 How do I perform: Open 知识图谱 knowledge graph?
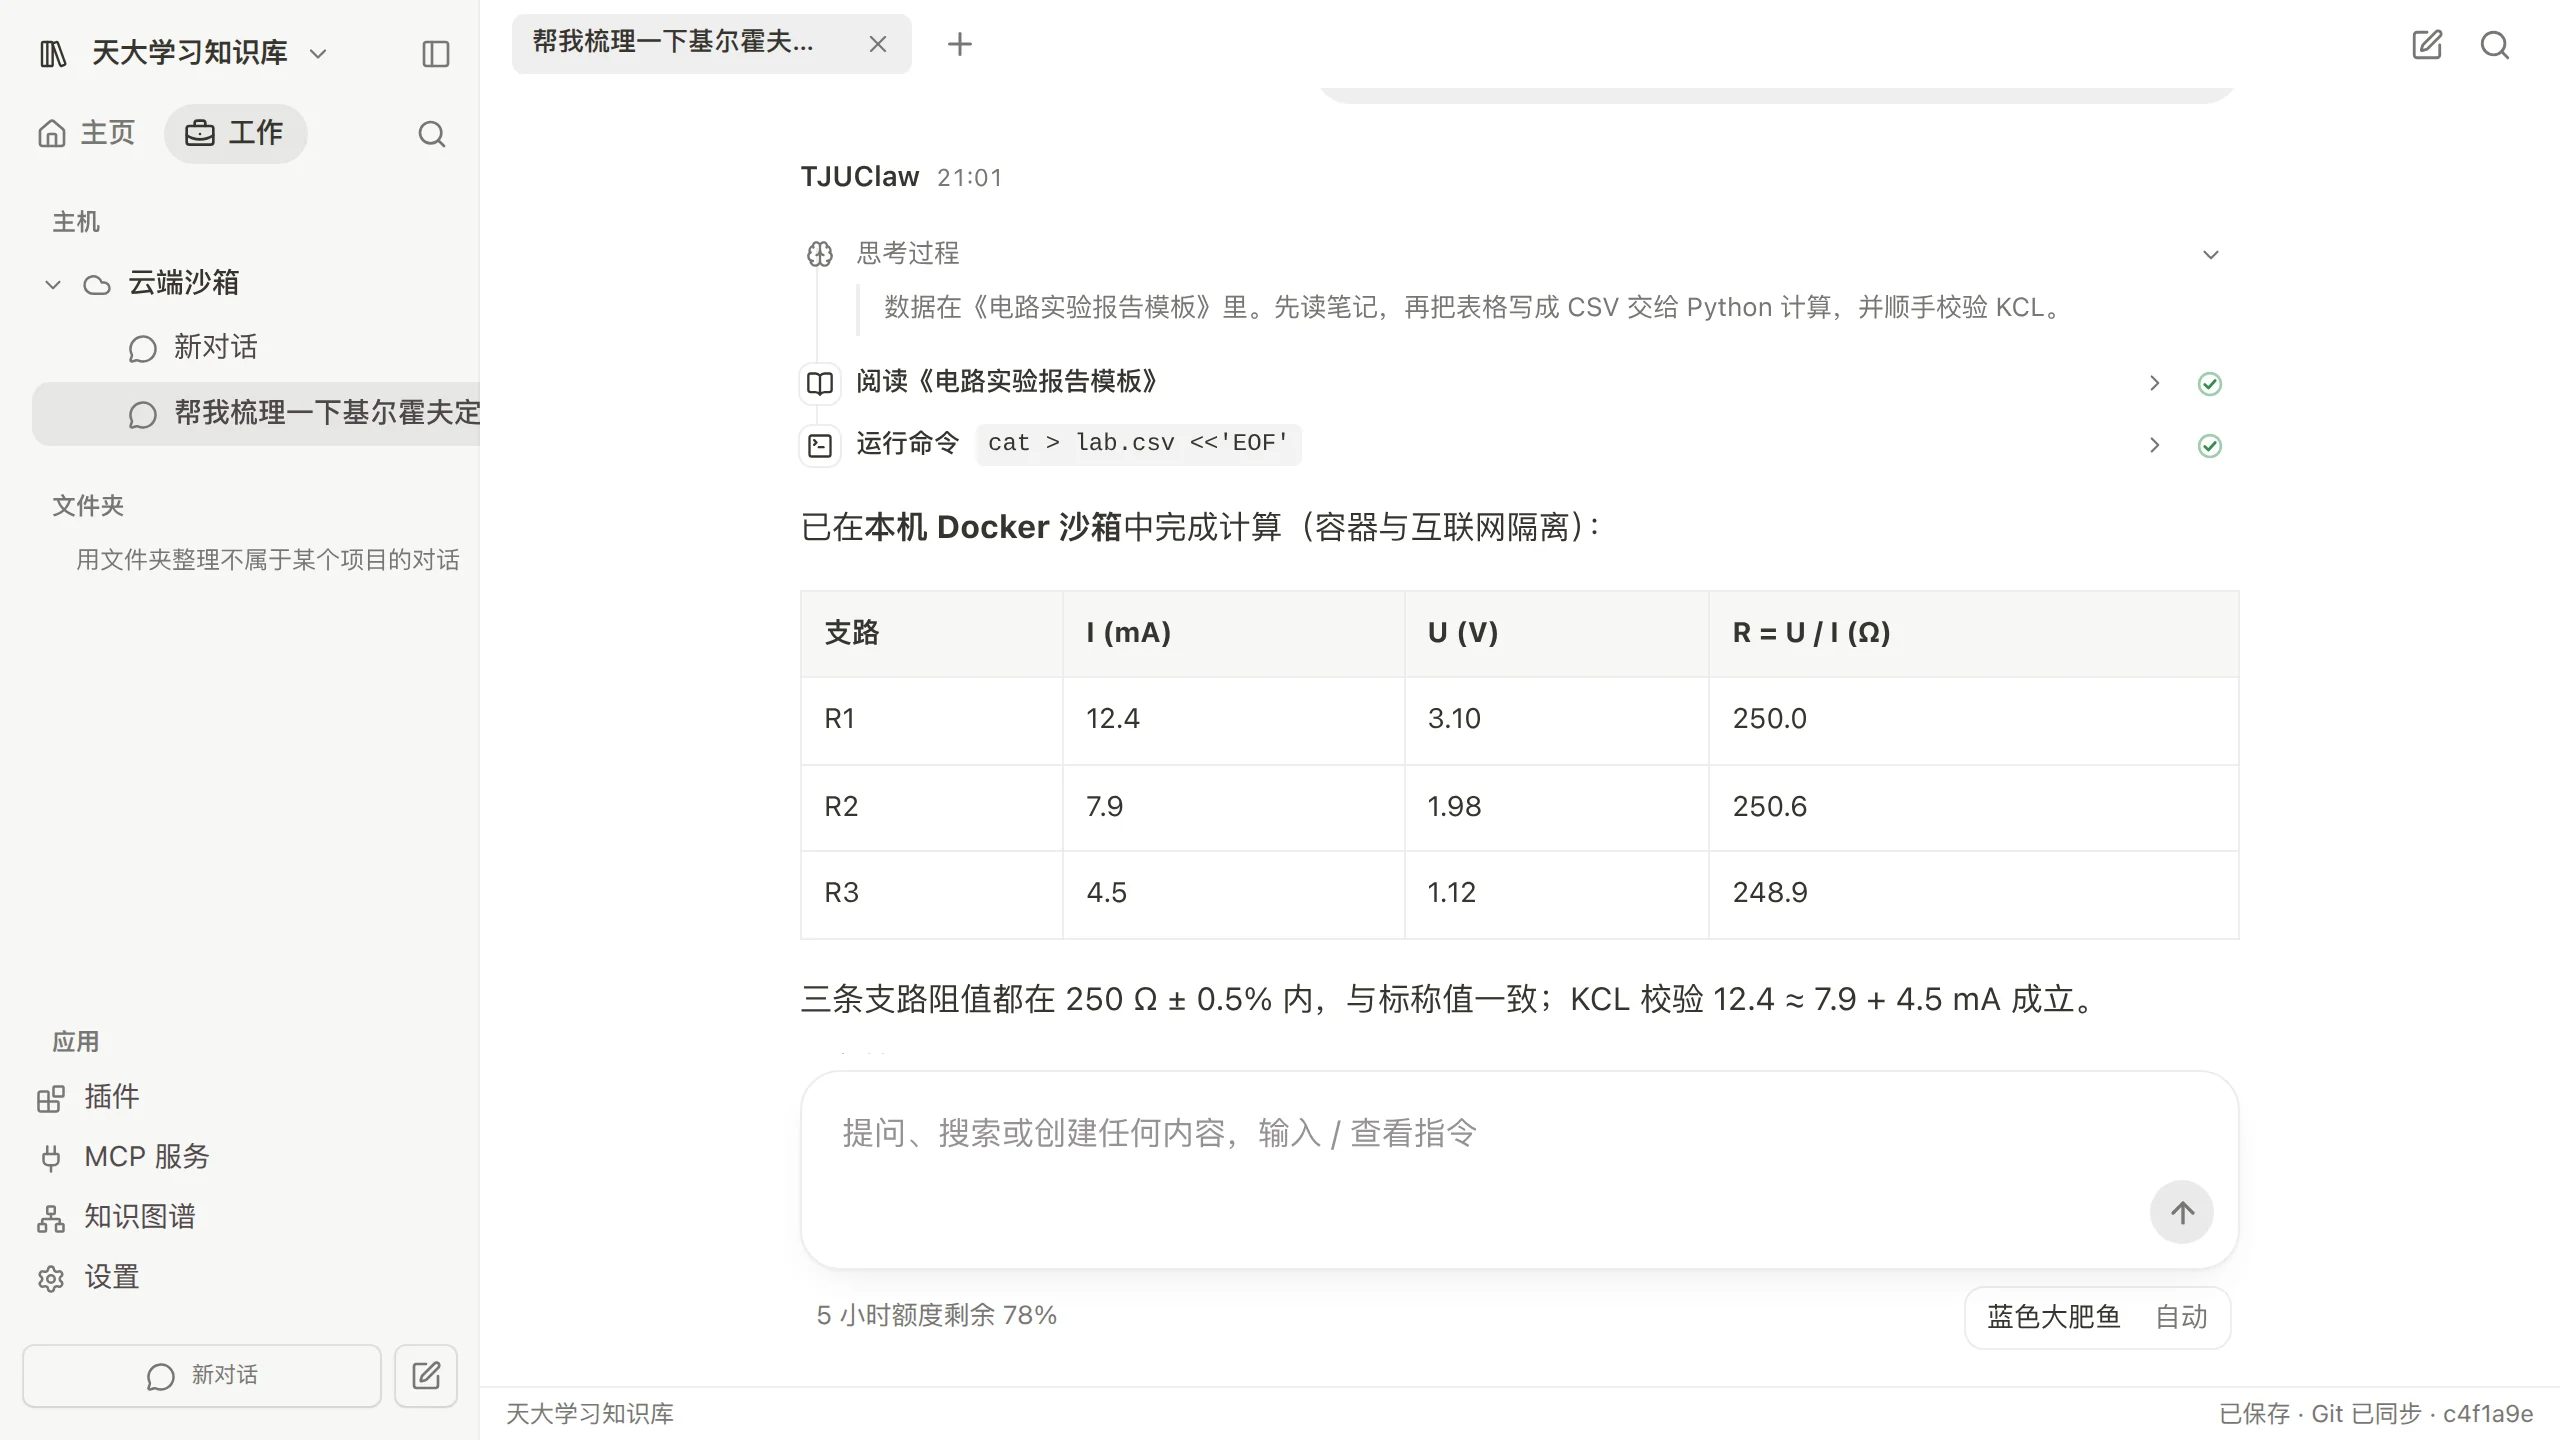coord(116,1217)
